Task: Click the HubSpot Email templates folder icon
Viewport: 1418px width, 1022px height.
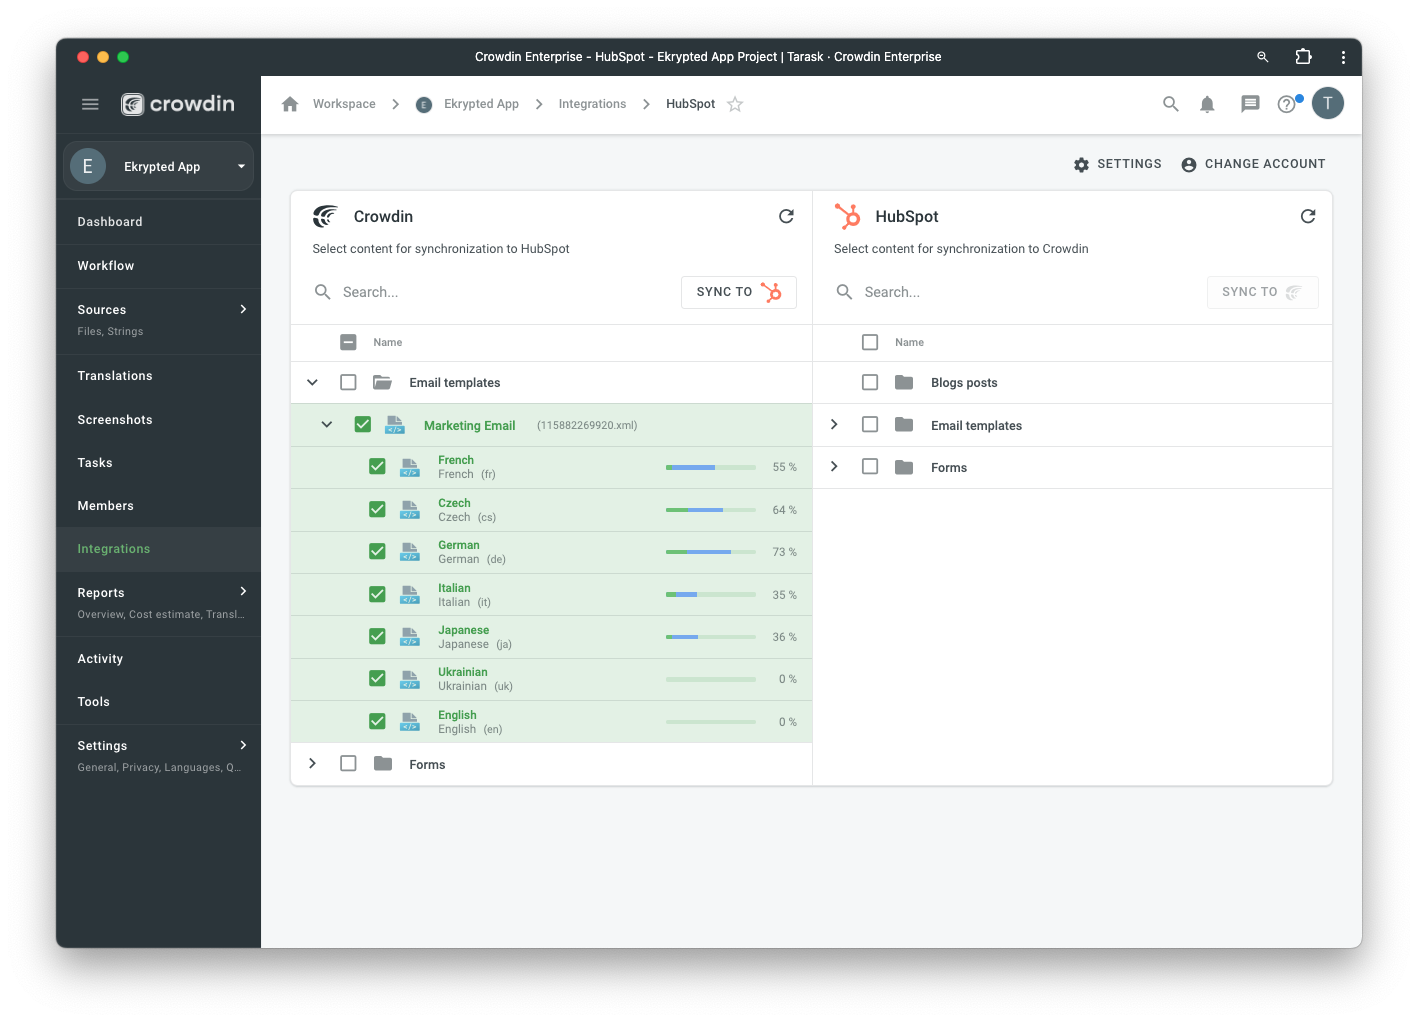Action: point(904,425)
